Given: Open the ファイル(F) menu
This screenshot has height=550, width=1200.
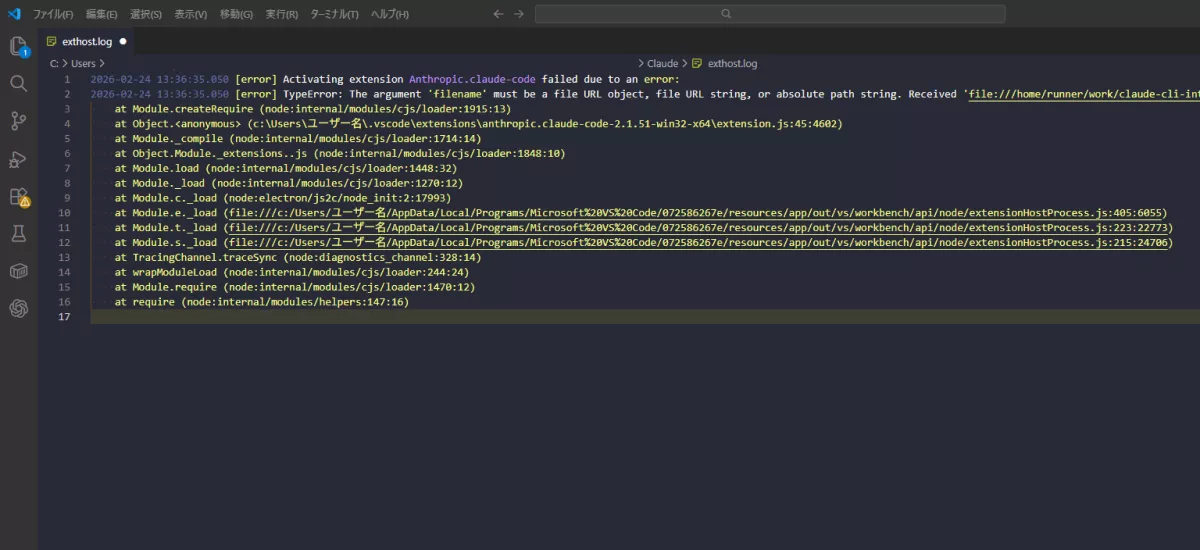Looking at the screenshot, I should [x=53, y=14].
